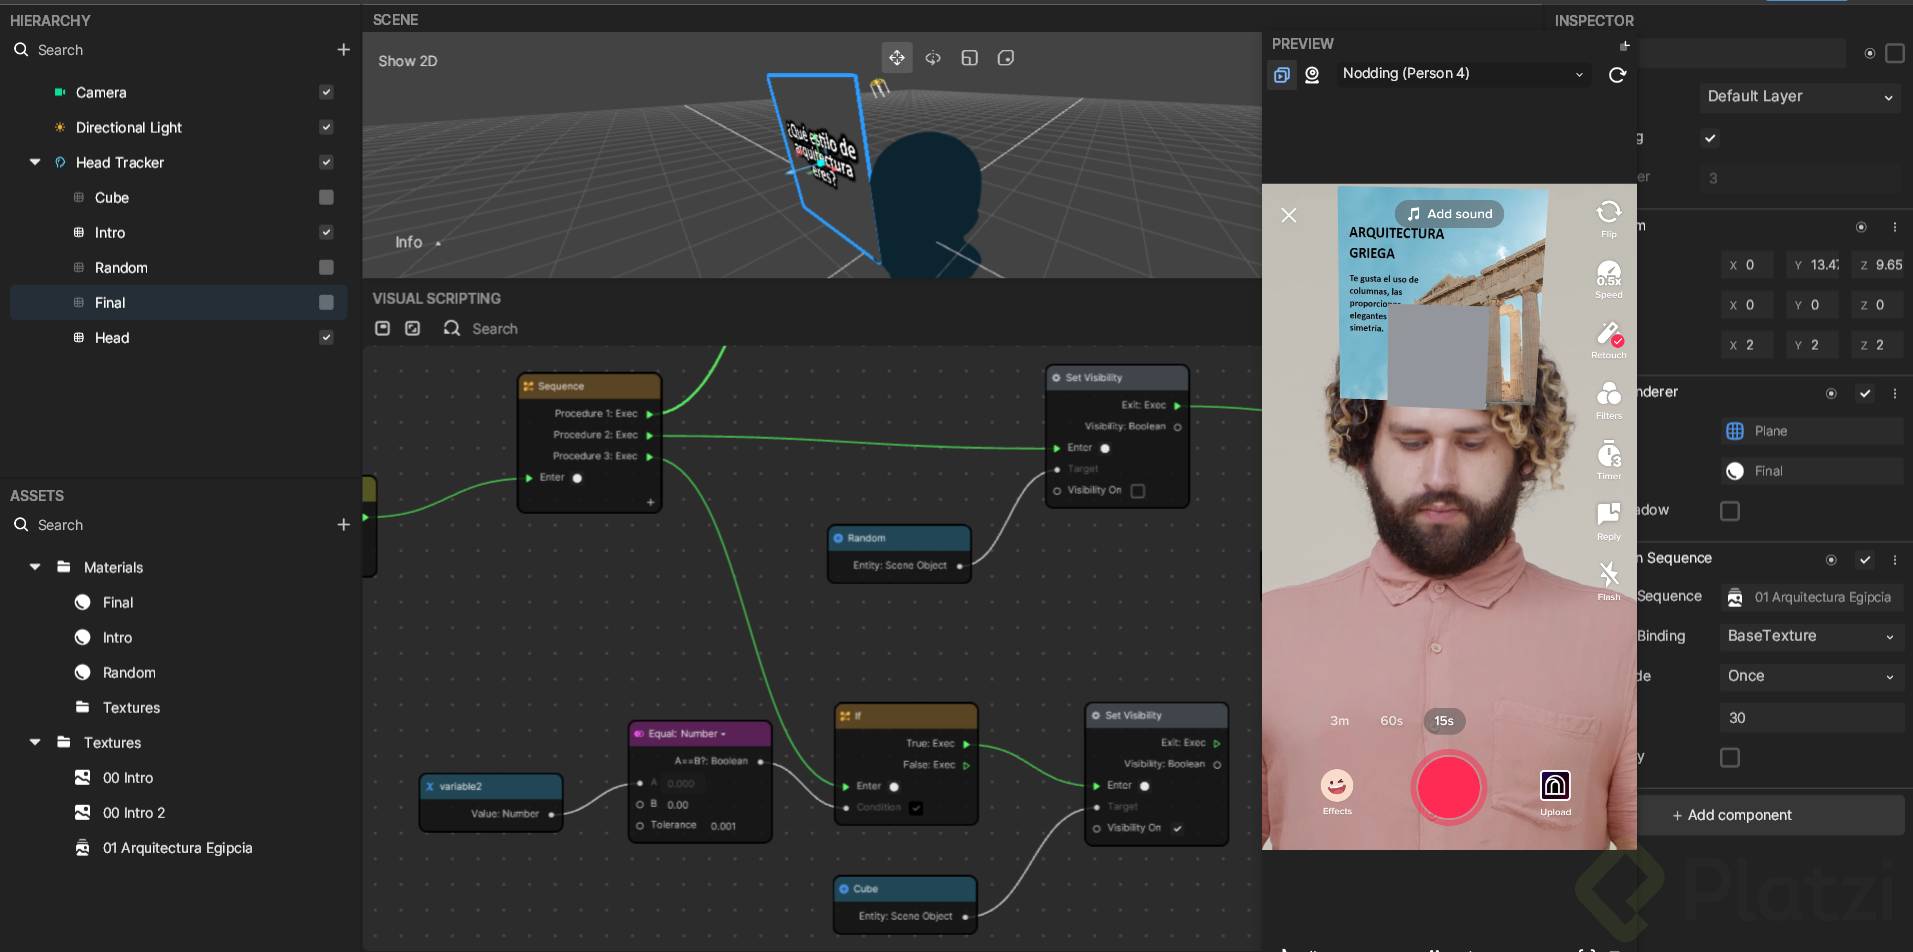The image size is (1913, 952).
Task: Click the rotate tool in scene toolbar
Action: [x=933, y=58]
